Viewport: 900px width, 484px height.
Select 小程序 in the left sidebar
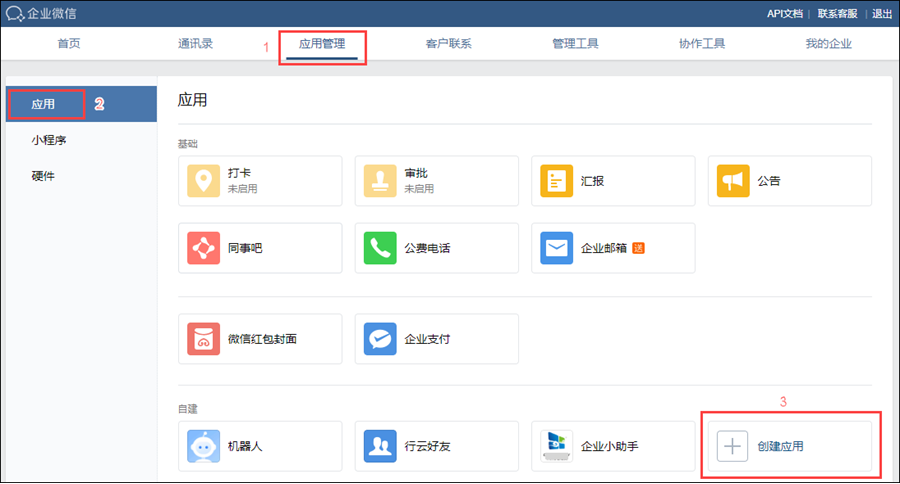click(49, 140)
